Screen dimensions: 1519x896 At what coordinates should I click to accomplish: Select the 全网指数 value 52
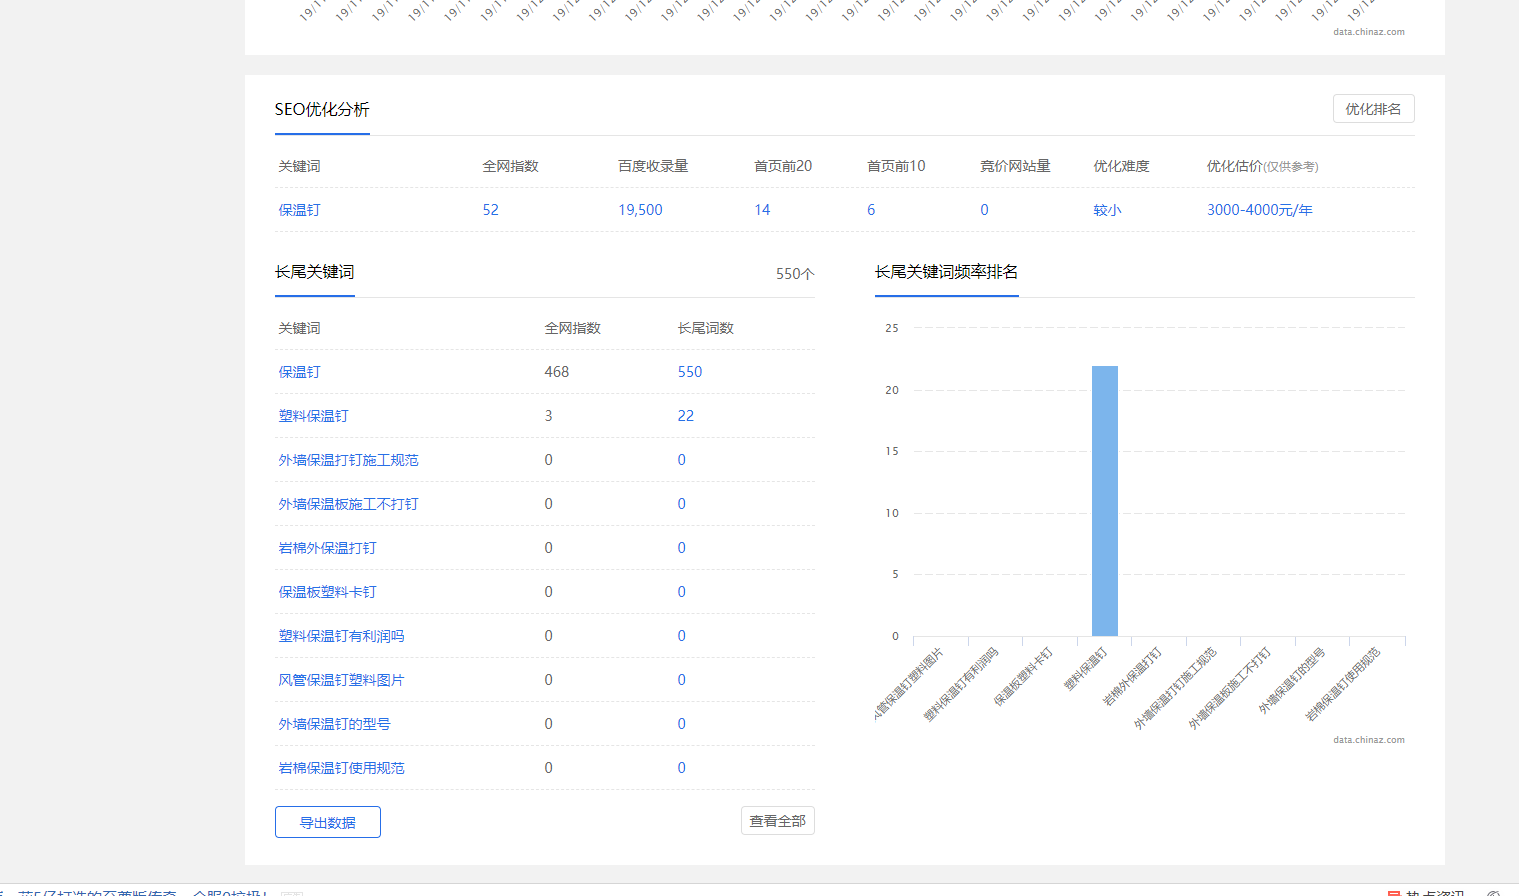pos(490,210)
